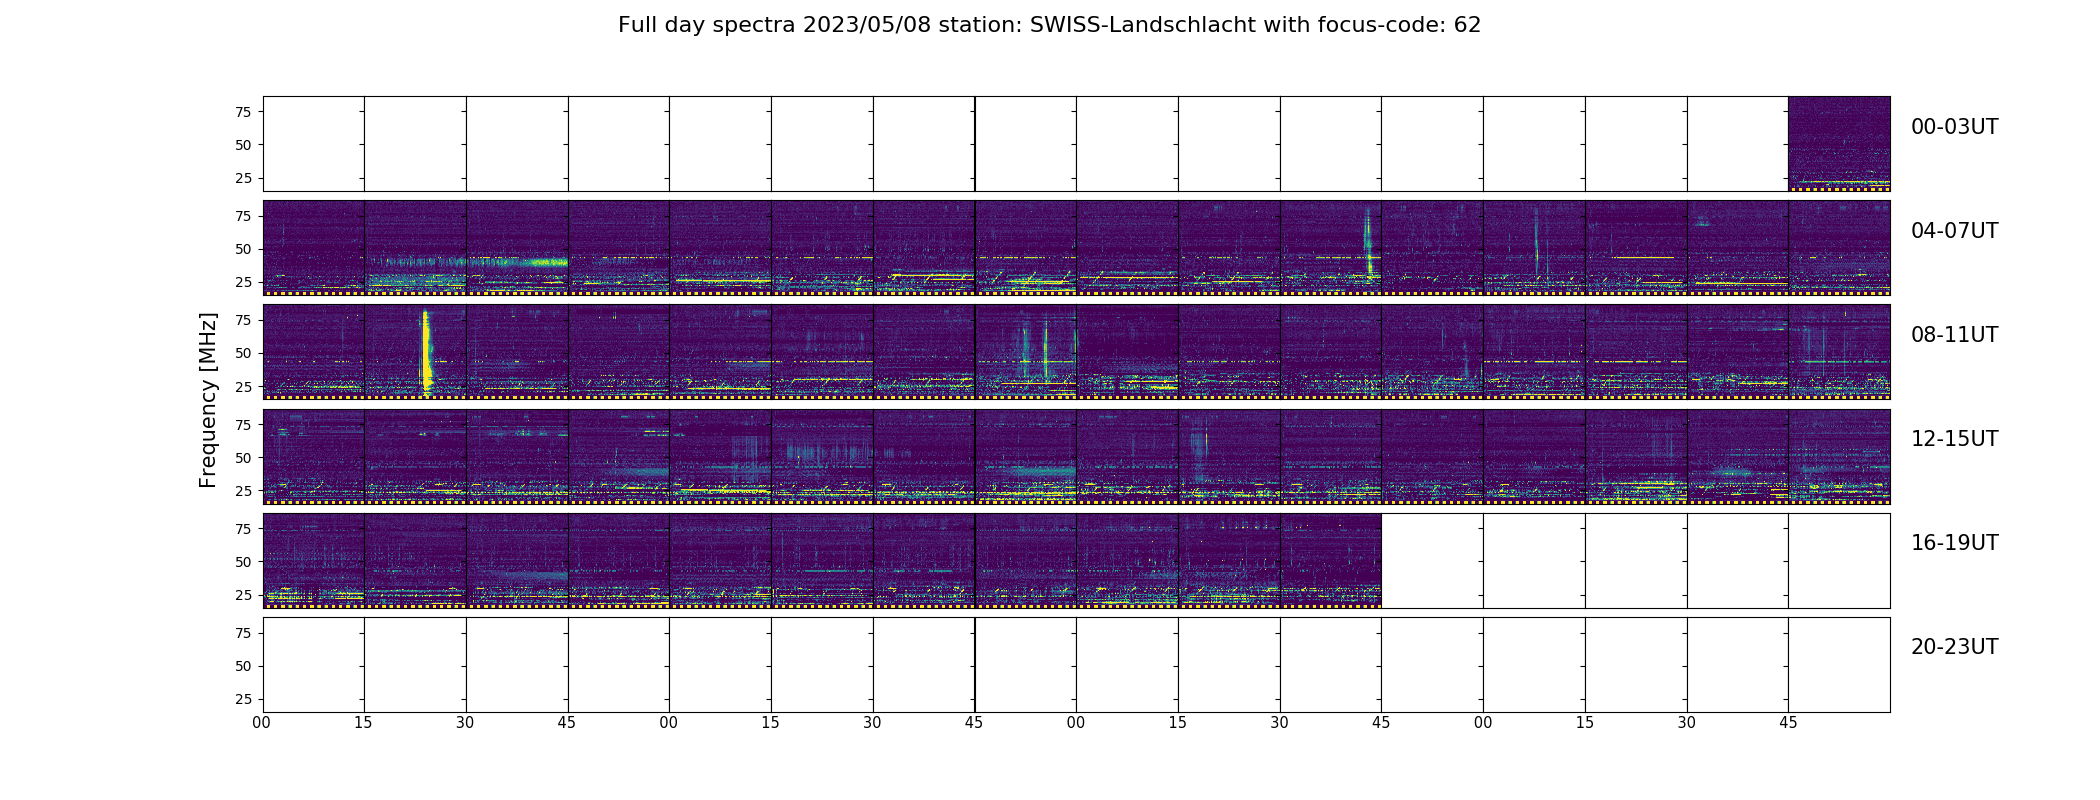This screenshot has height=800, width=2100.
Task: Click the 50 tick in the 00-03UT row
Action: point(243,145)
